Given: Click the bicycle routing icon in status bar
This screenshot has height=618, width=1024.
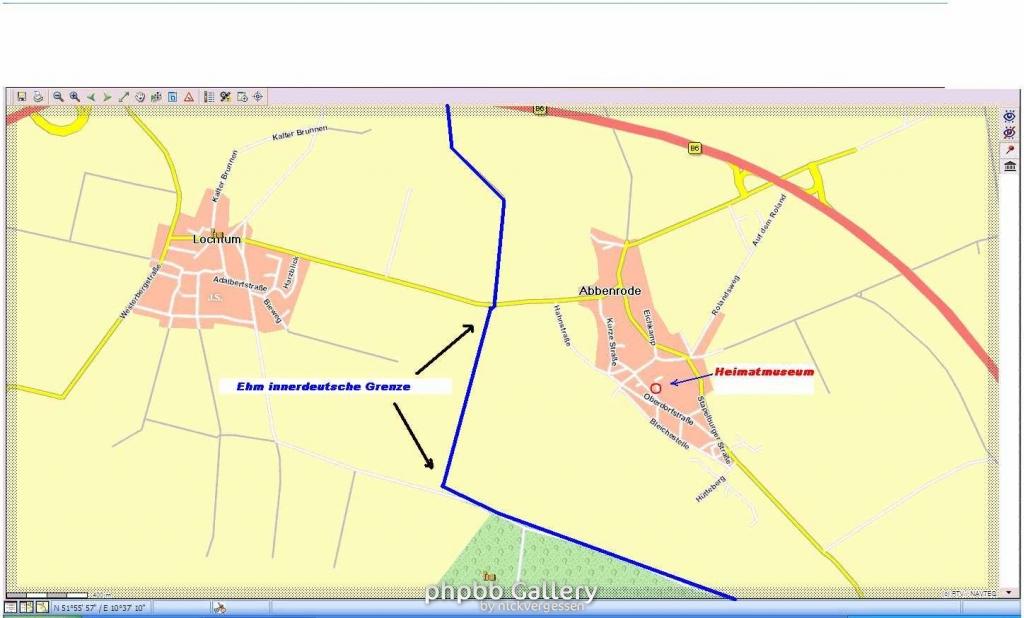Looking at the screenshot, I should pyautogui.click(x=218, y=607).
